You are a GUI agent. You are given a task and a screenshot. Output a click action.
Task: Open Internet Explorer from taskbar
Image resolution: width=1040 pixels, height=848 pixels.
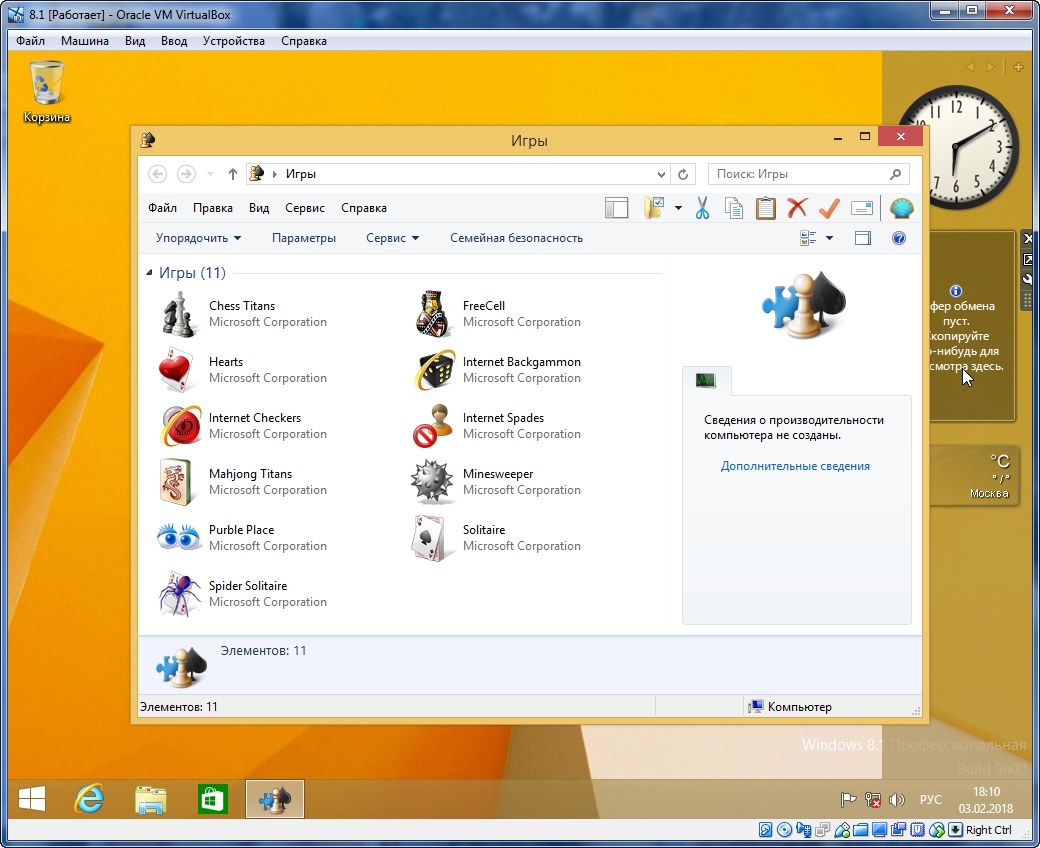[89, 799]
